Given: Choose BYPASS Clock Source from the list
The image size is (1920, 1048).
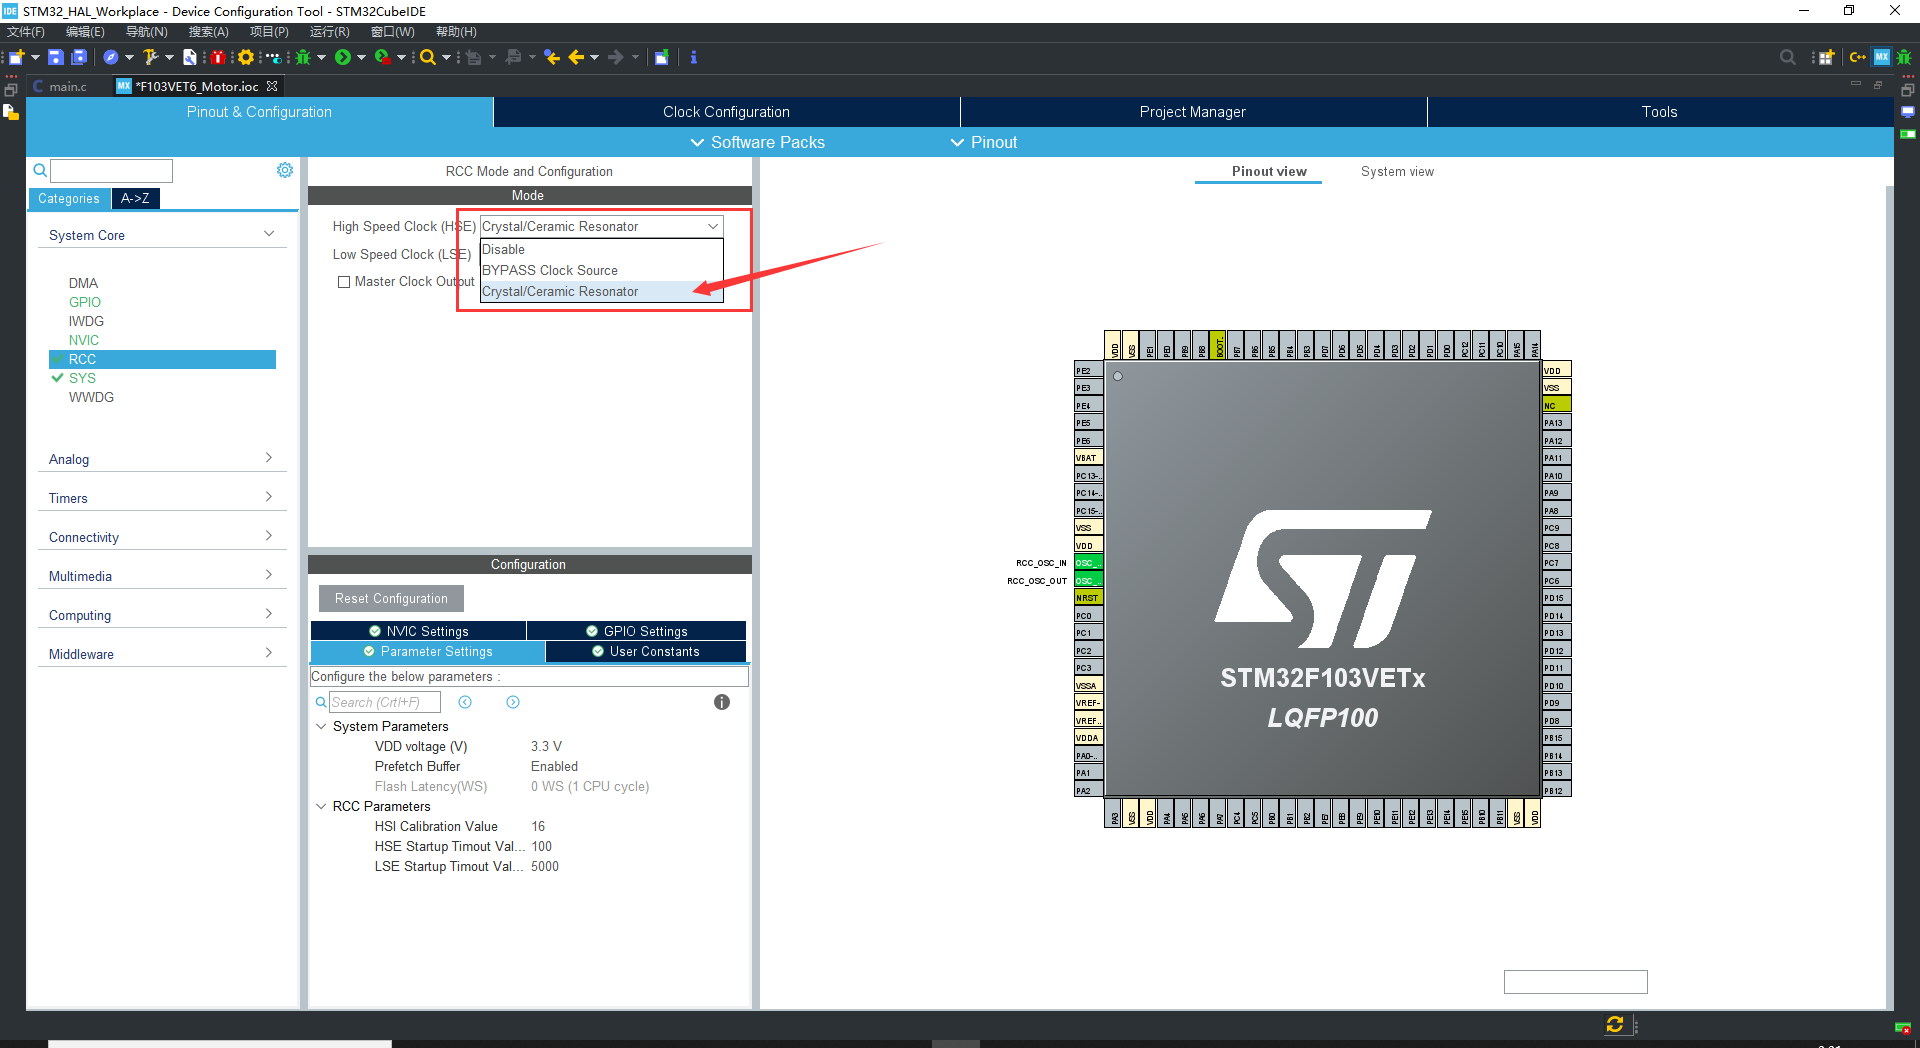Looking at the screenshot, I should coord(601,270).
